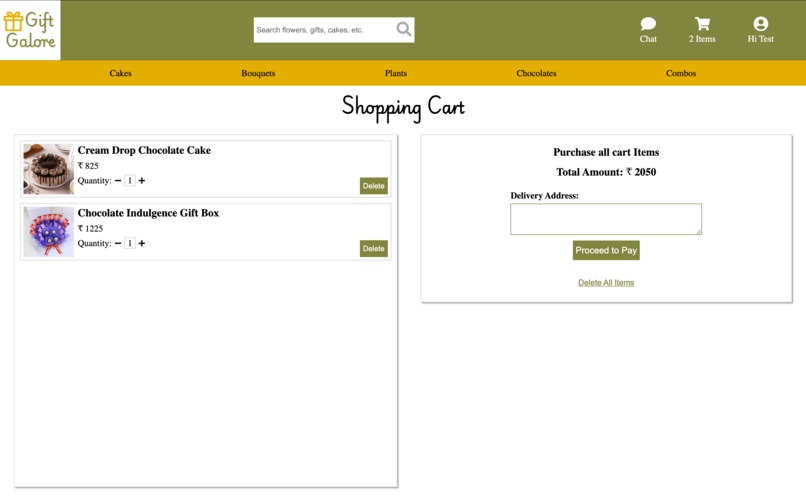Increase Cream Drop Chocolate Cake quantity with plus
806x504 pixels.
[142, 181]
